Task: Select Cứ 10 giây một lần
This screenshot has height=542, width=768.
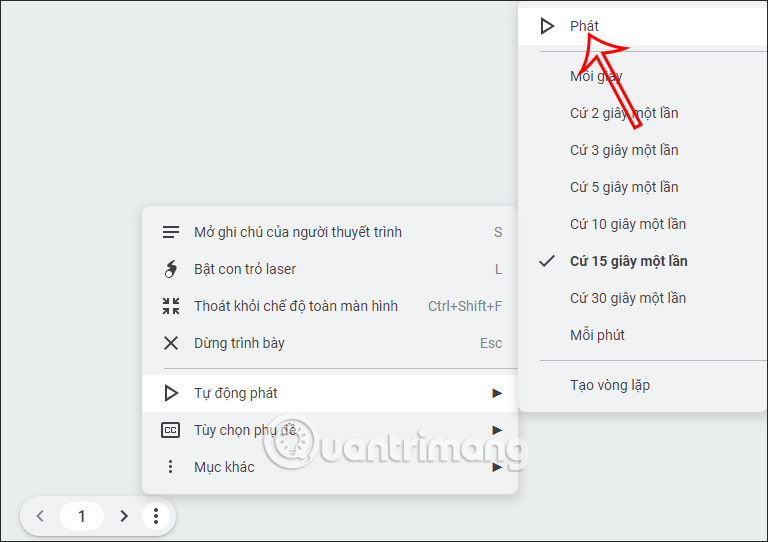Action: [643, 224]
